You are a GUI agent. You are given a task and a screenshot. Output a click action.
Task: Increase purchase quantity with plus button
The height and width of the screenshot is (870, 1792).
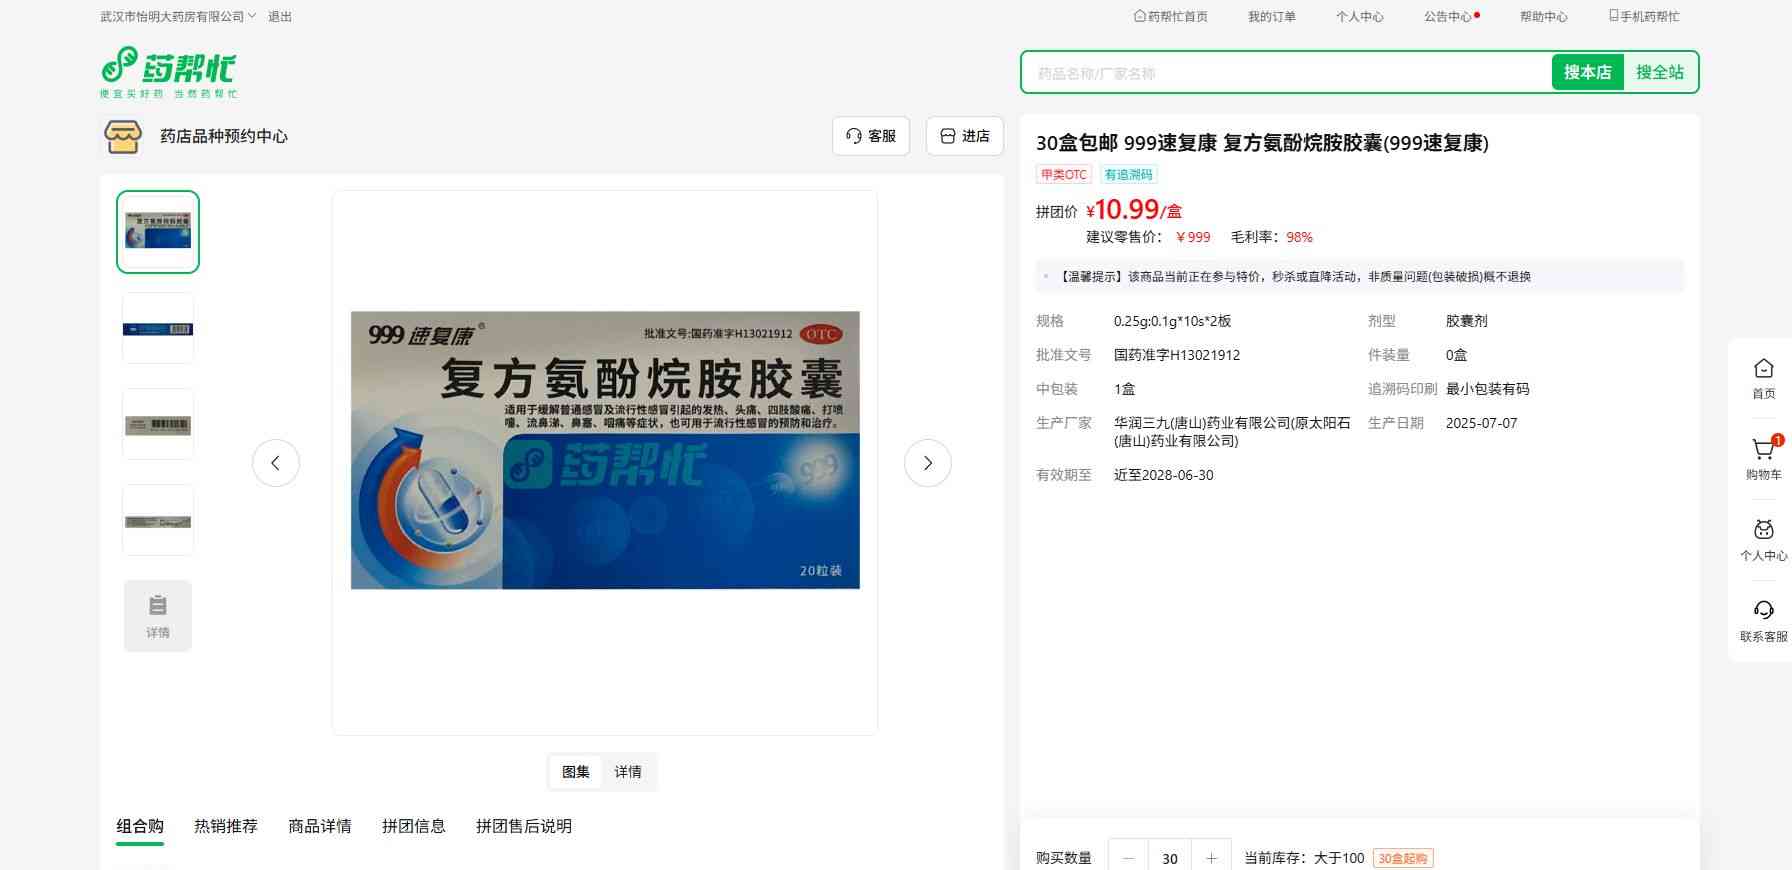click(1211, 858)
